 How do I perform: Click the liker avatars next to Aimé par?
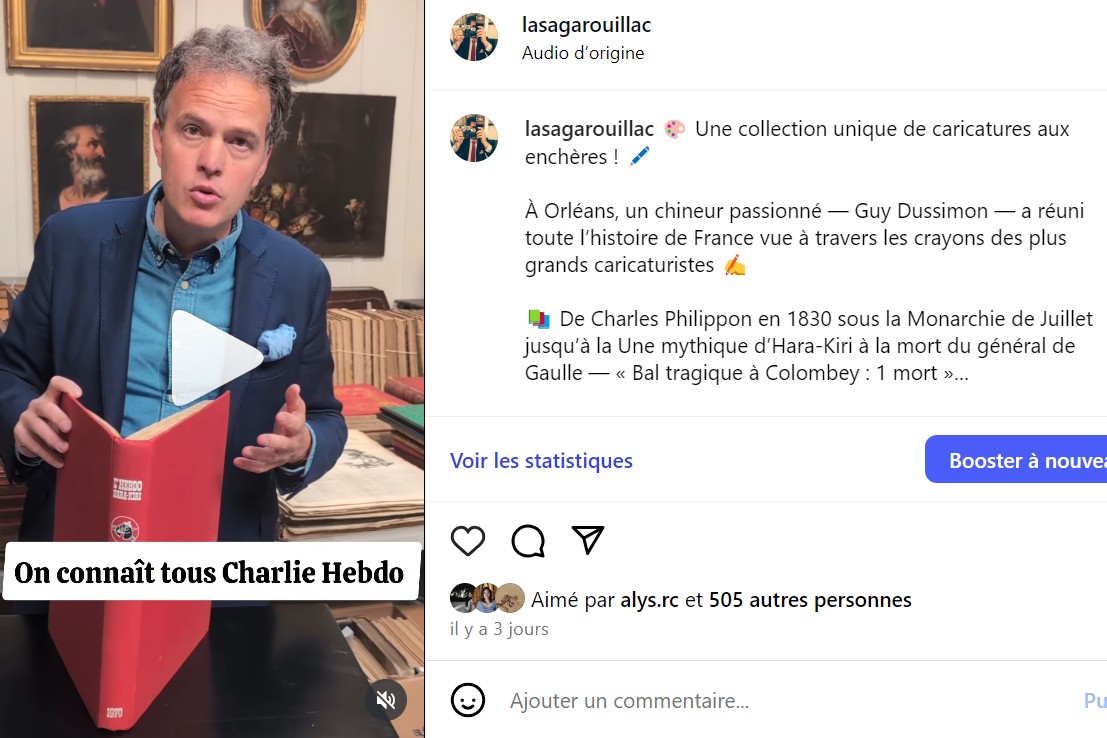tap(487, 598)
